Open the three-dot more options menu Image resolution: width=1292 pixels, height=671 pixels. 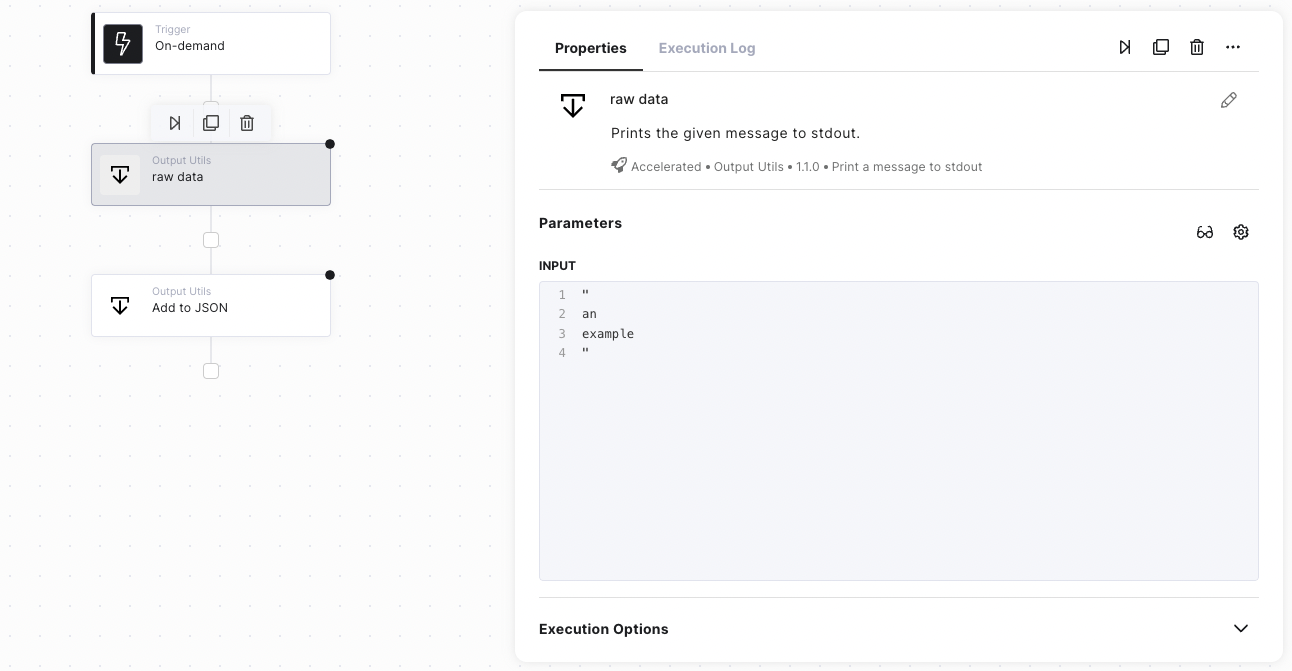(1233, 47)
